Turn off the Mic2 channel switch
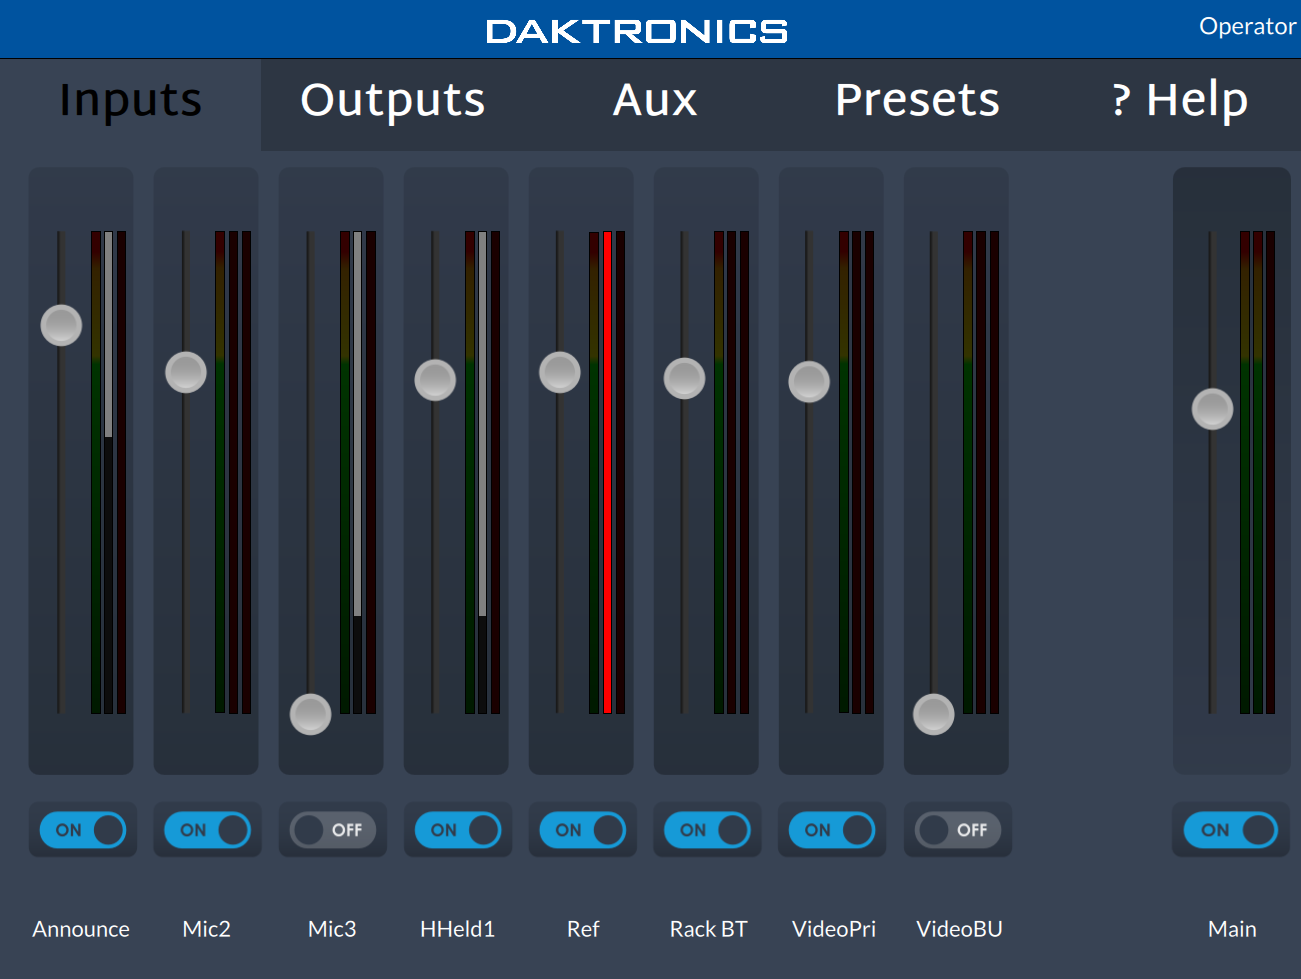Image resolution: width=1301 pixels, height=979 pixels. point(207,830)
